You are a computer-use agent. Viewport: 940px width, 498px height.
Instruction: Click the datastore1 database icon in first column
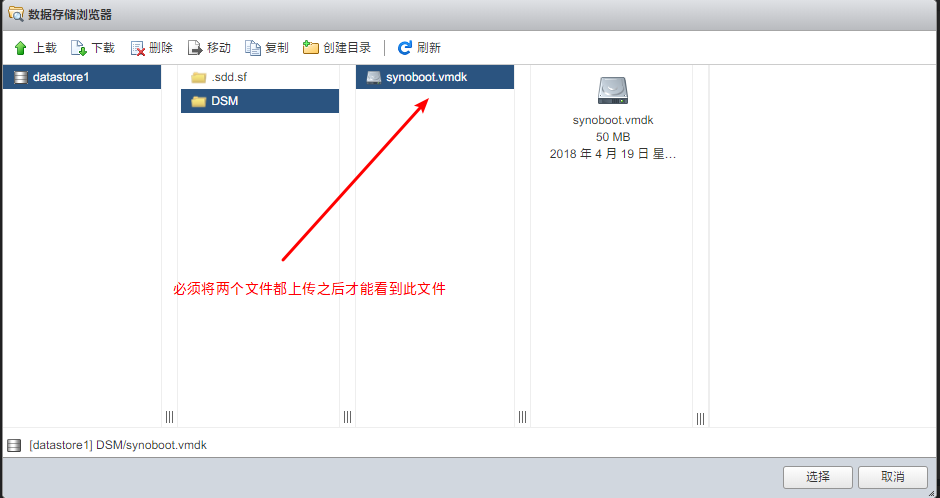click(21, 77)
